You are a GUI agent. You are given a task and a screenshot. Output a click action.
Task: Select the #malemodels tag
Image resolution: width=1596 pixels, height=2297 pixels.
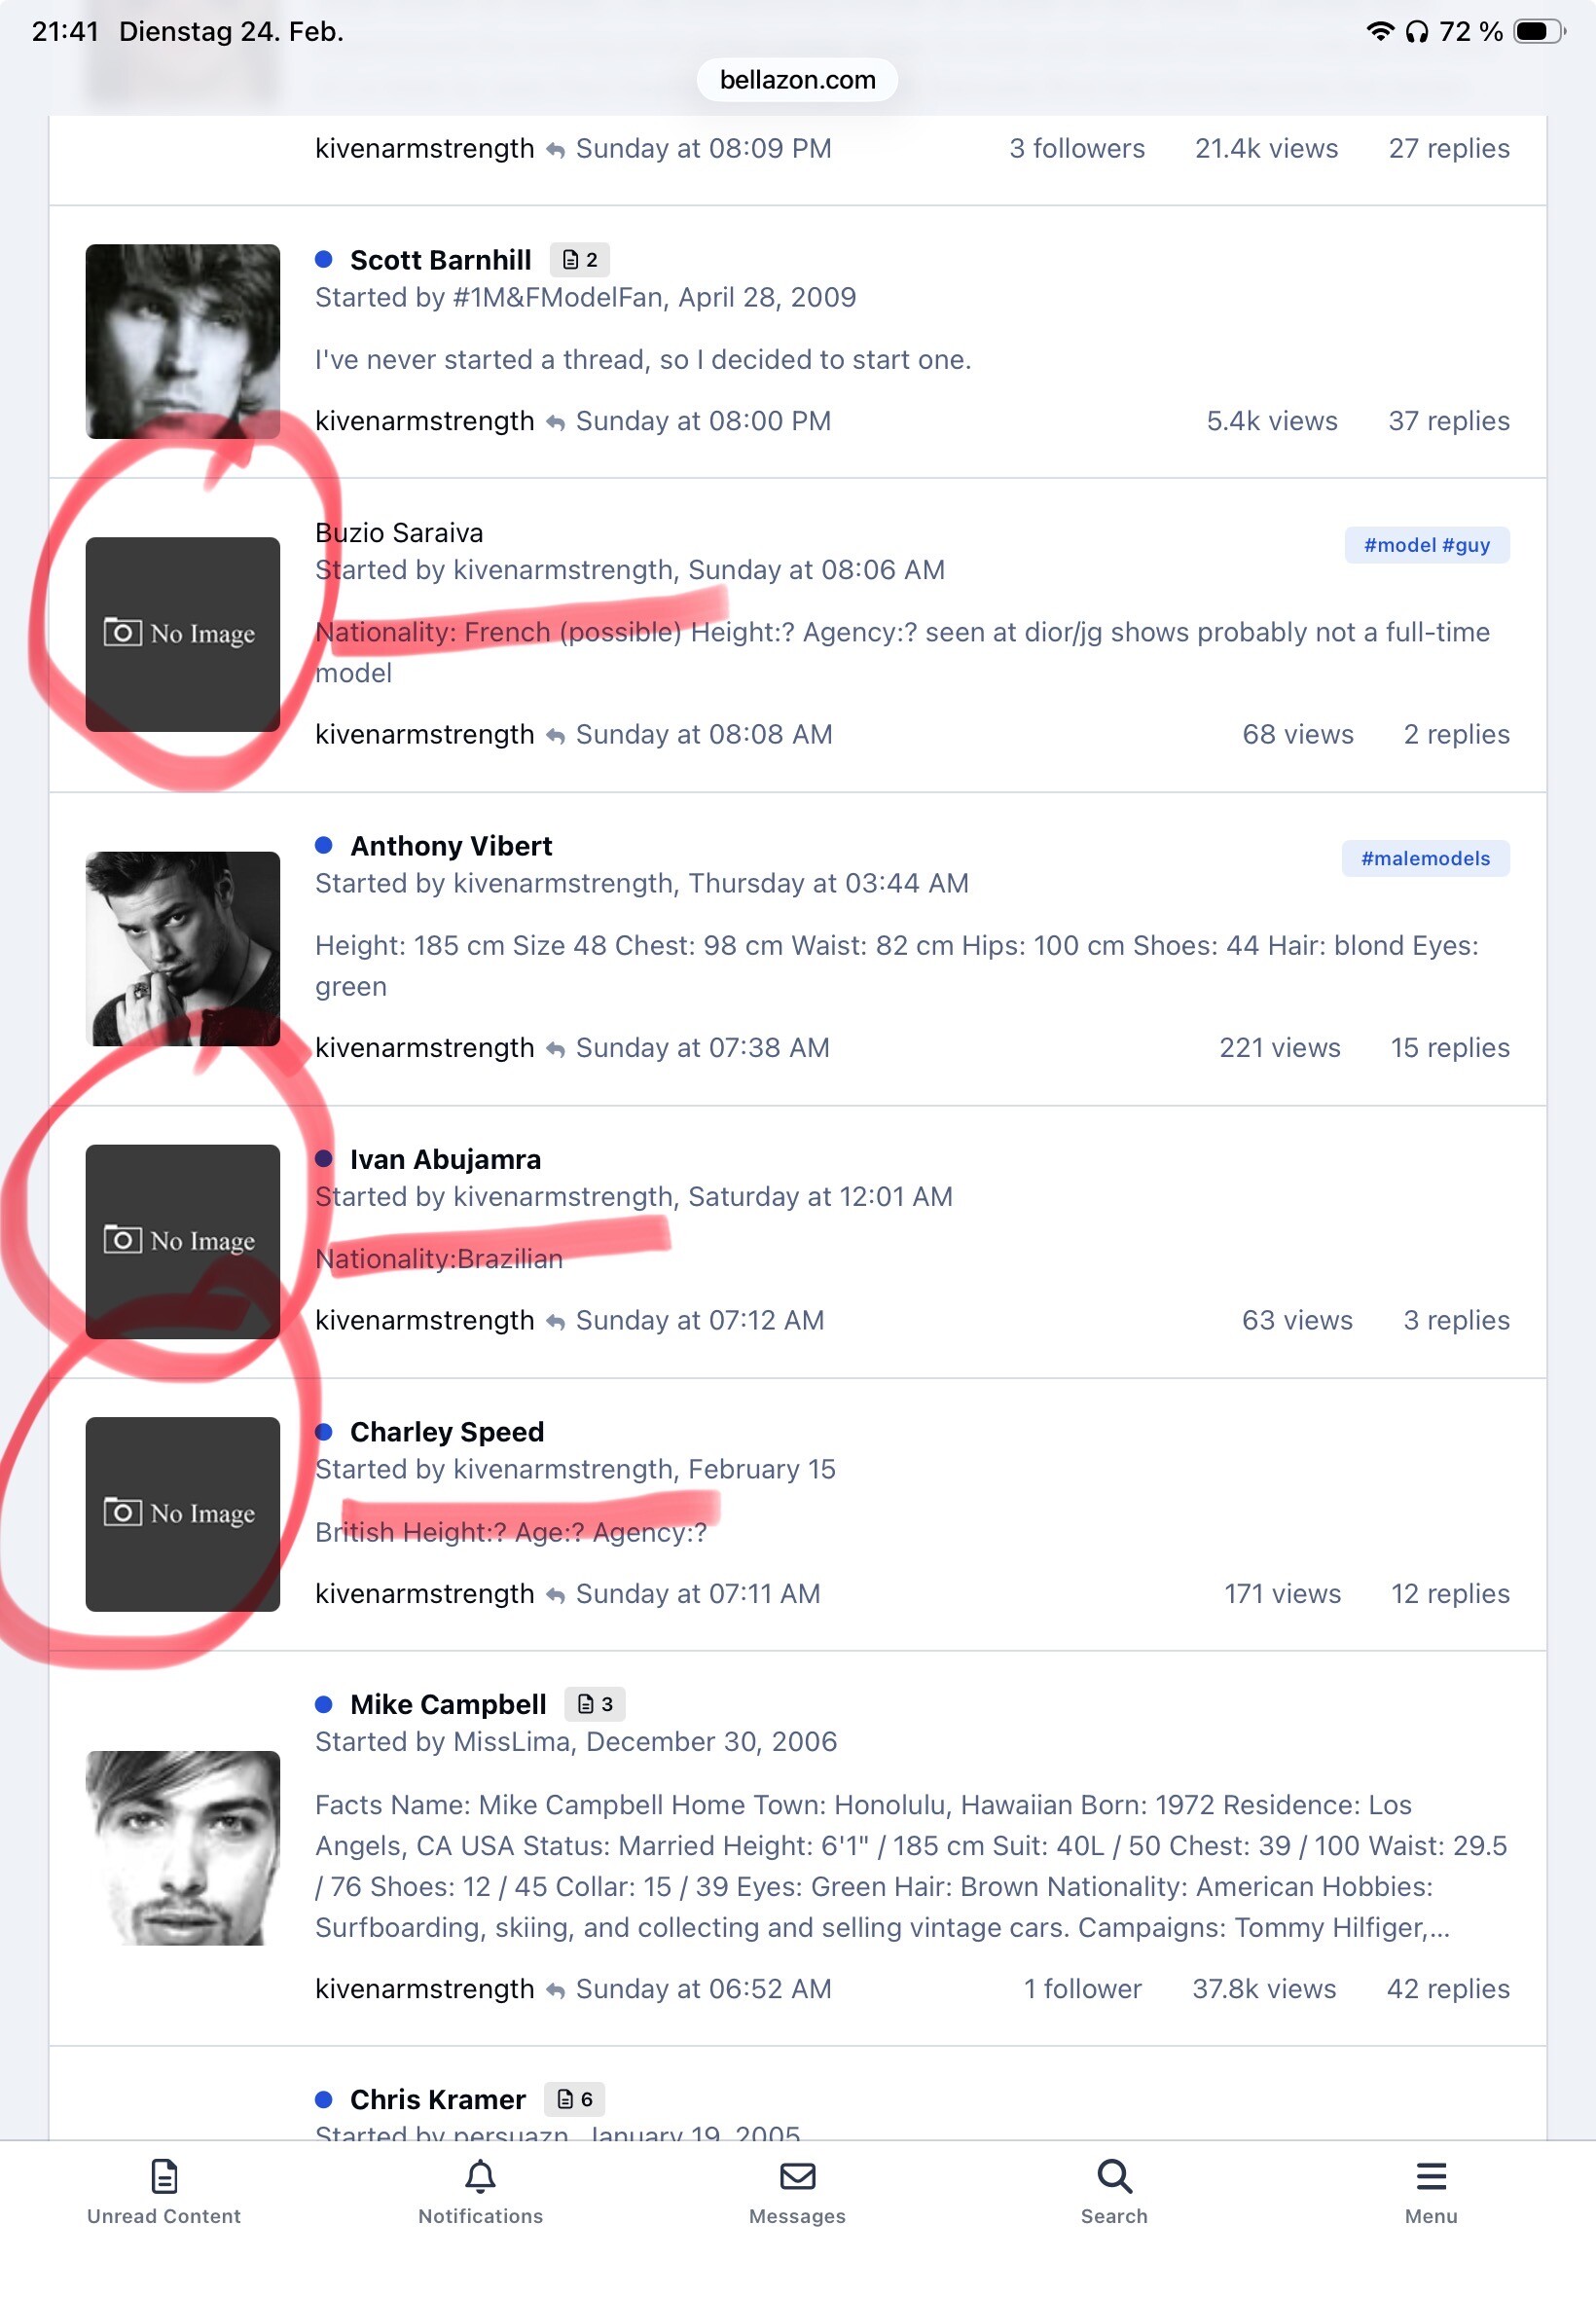tap(1425, 858)
